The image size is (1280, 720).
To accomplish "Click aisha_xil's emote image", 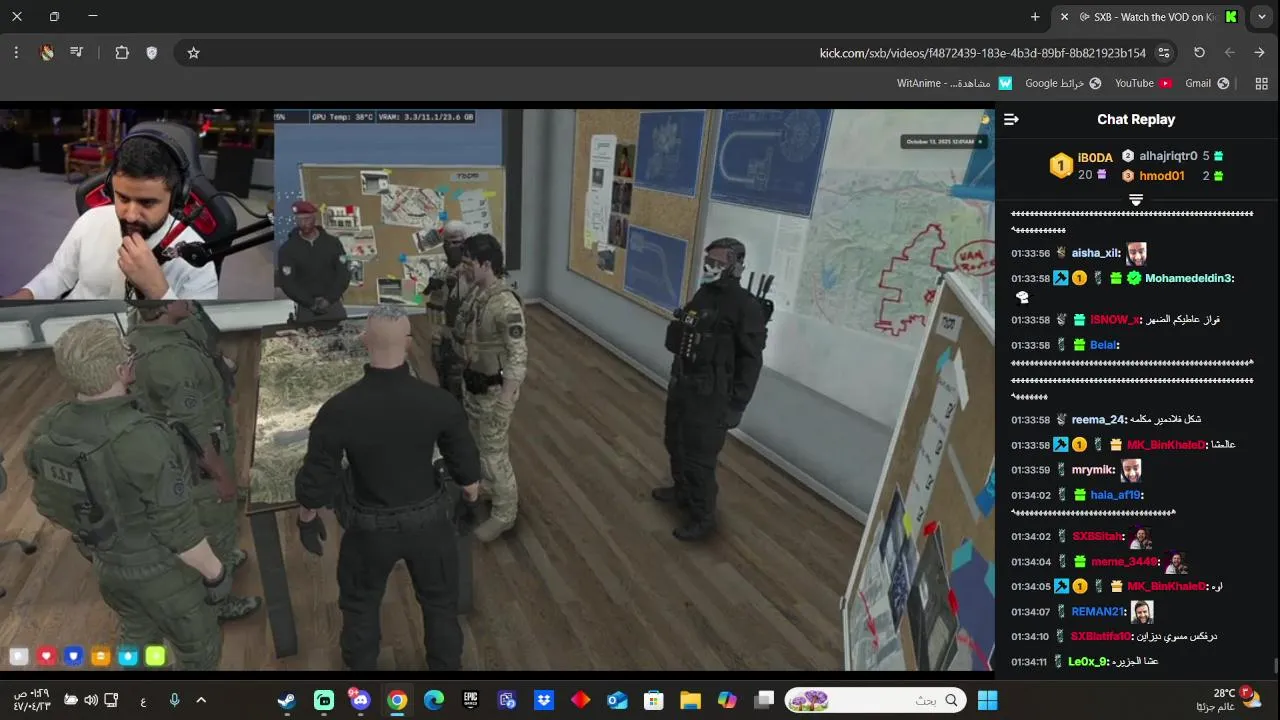I will point(1136,253).
